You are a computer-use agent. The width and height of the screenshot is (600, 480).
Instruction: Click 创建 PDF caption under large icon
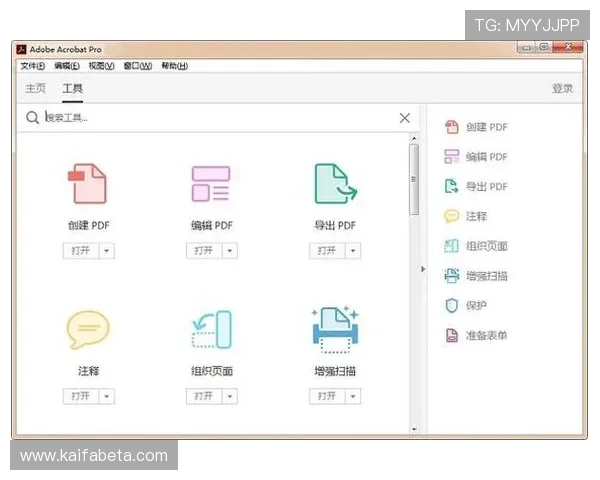(89, 225)
